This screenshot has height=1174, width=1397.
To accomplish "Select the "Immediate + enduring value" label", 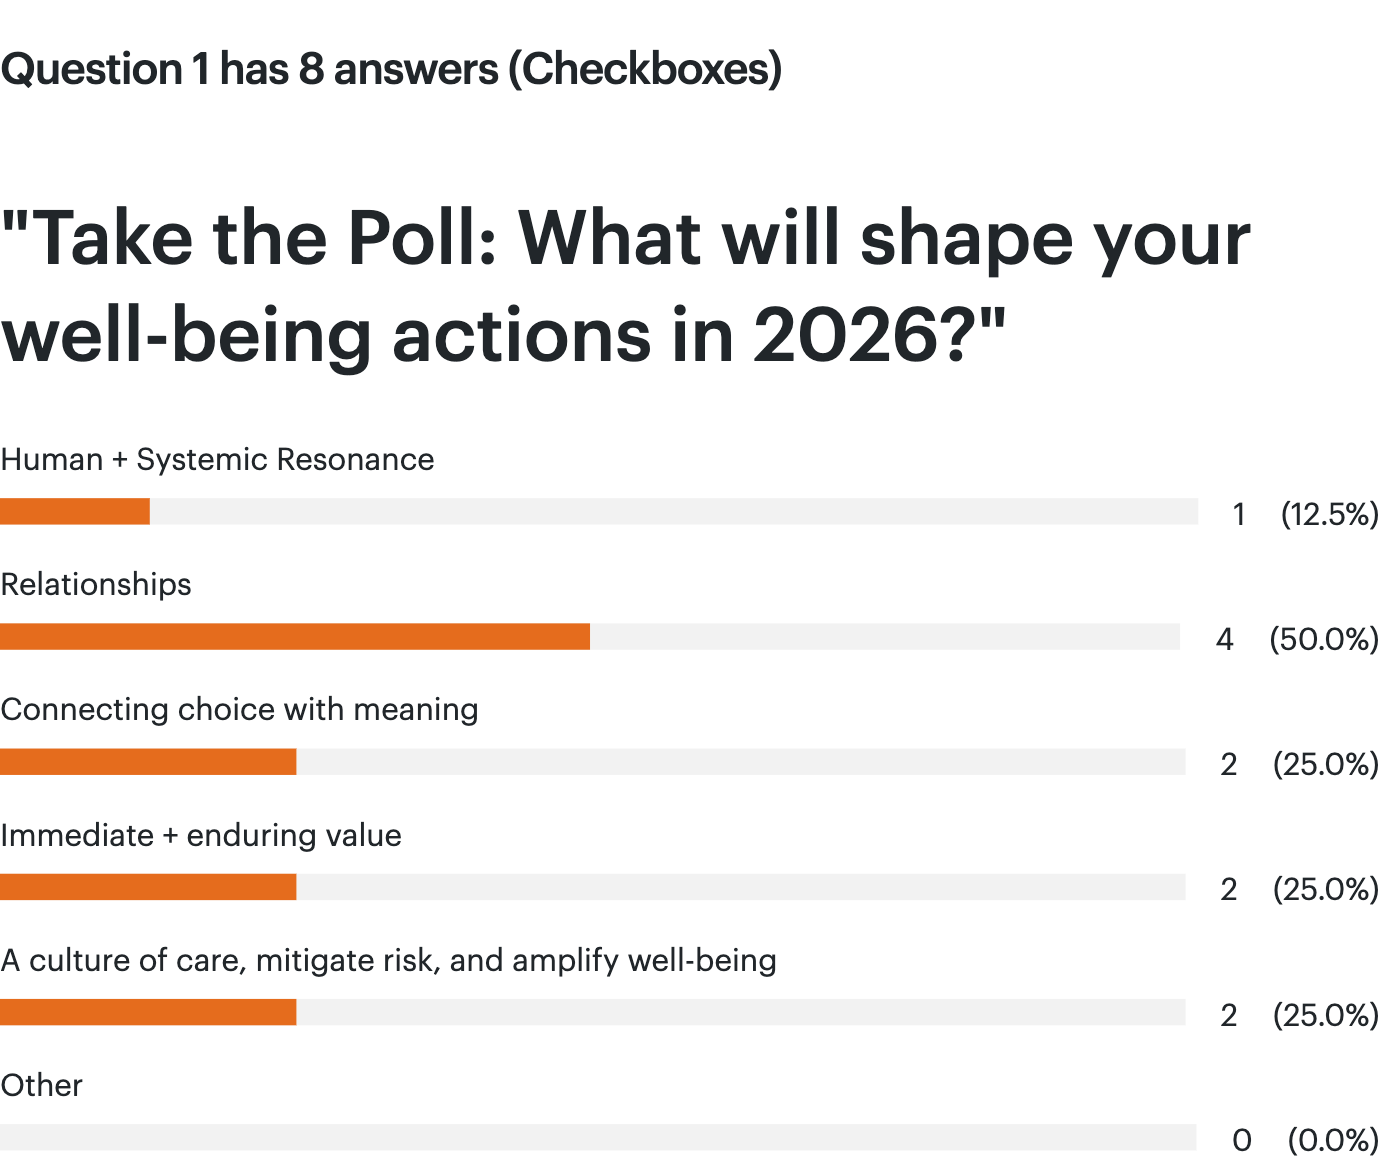I will point(201,836).
